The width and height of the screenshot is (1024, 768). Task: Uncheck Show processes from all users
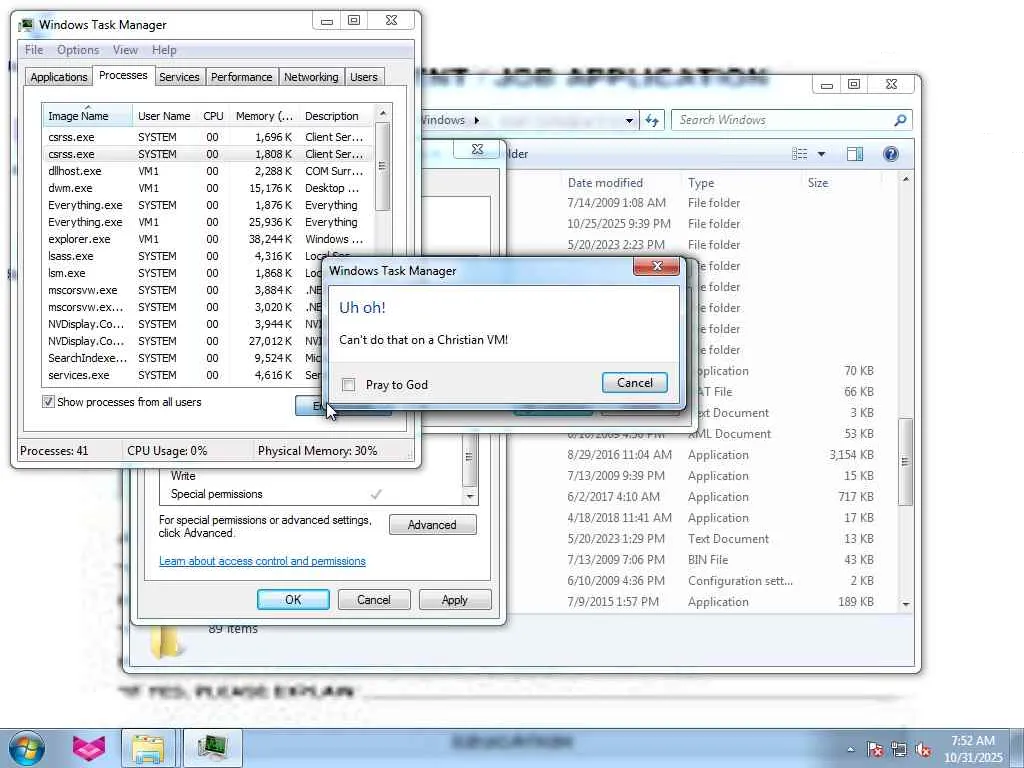point(48,402)
